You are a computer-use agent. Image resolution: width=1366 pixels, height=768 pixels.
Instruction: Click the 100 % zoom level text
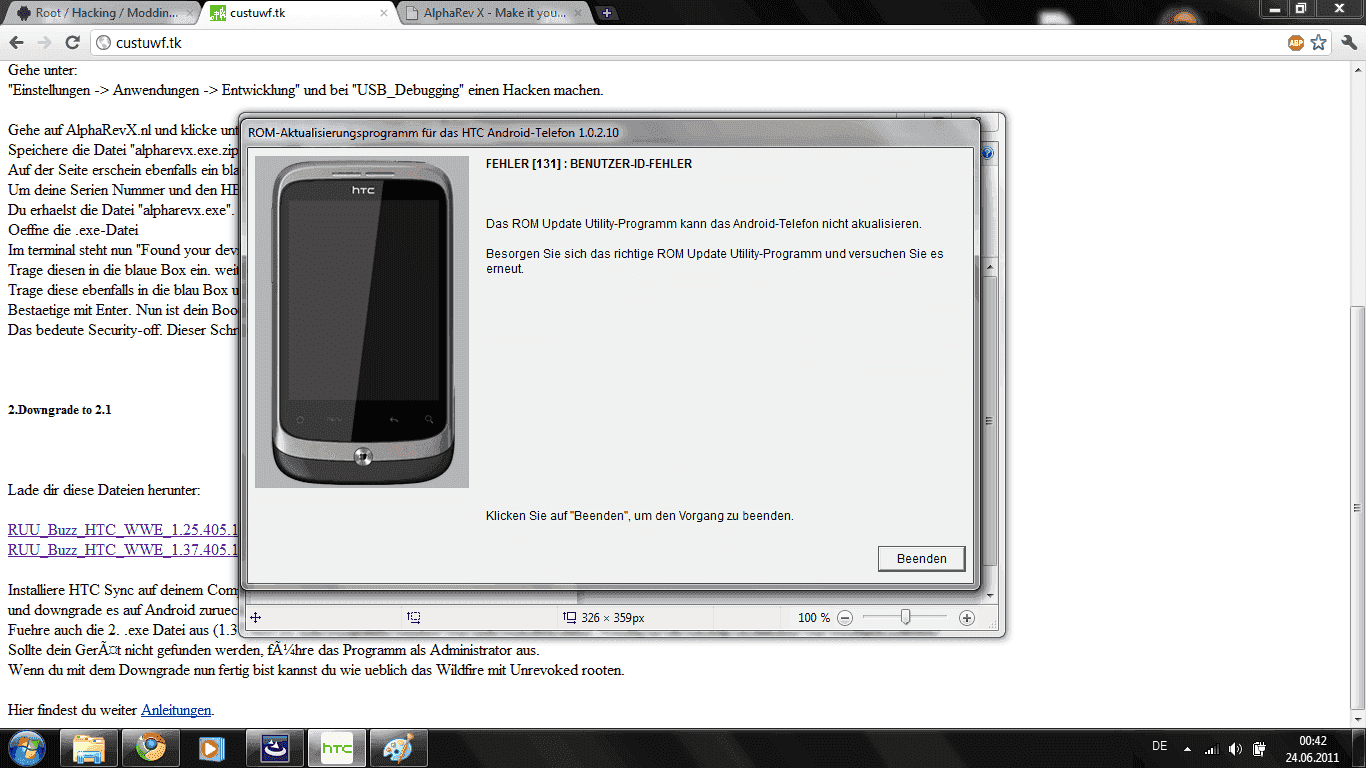point(814,618)
